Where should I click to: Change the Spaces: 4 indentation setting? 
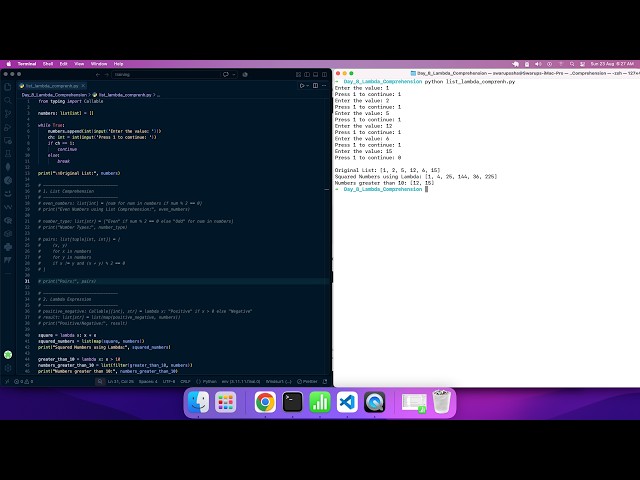click(148, 382)
